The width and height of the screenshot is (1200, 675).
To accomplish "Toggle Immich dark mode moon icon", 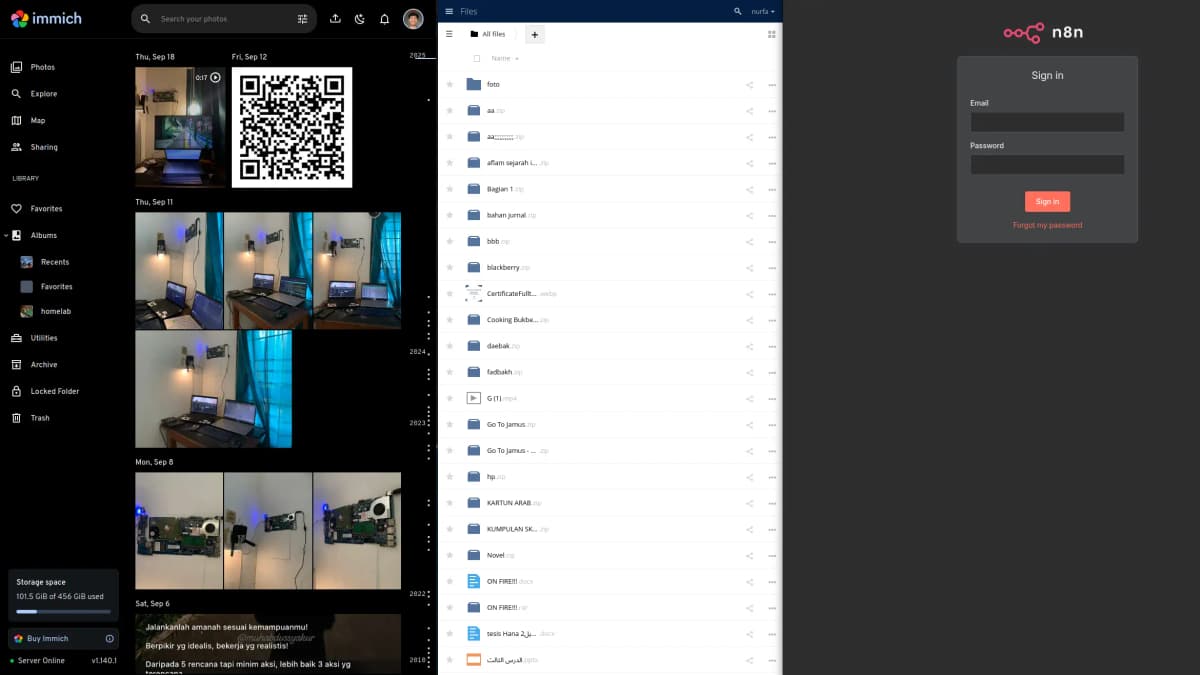I will [360, 19].
